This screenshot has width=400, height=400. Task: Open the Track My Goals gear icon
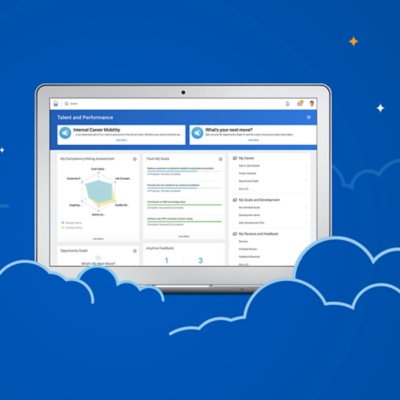(x=220, y=159)
